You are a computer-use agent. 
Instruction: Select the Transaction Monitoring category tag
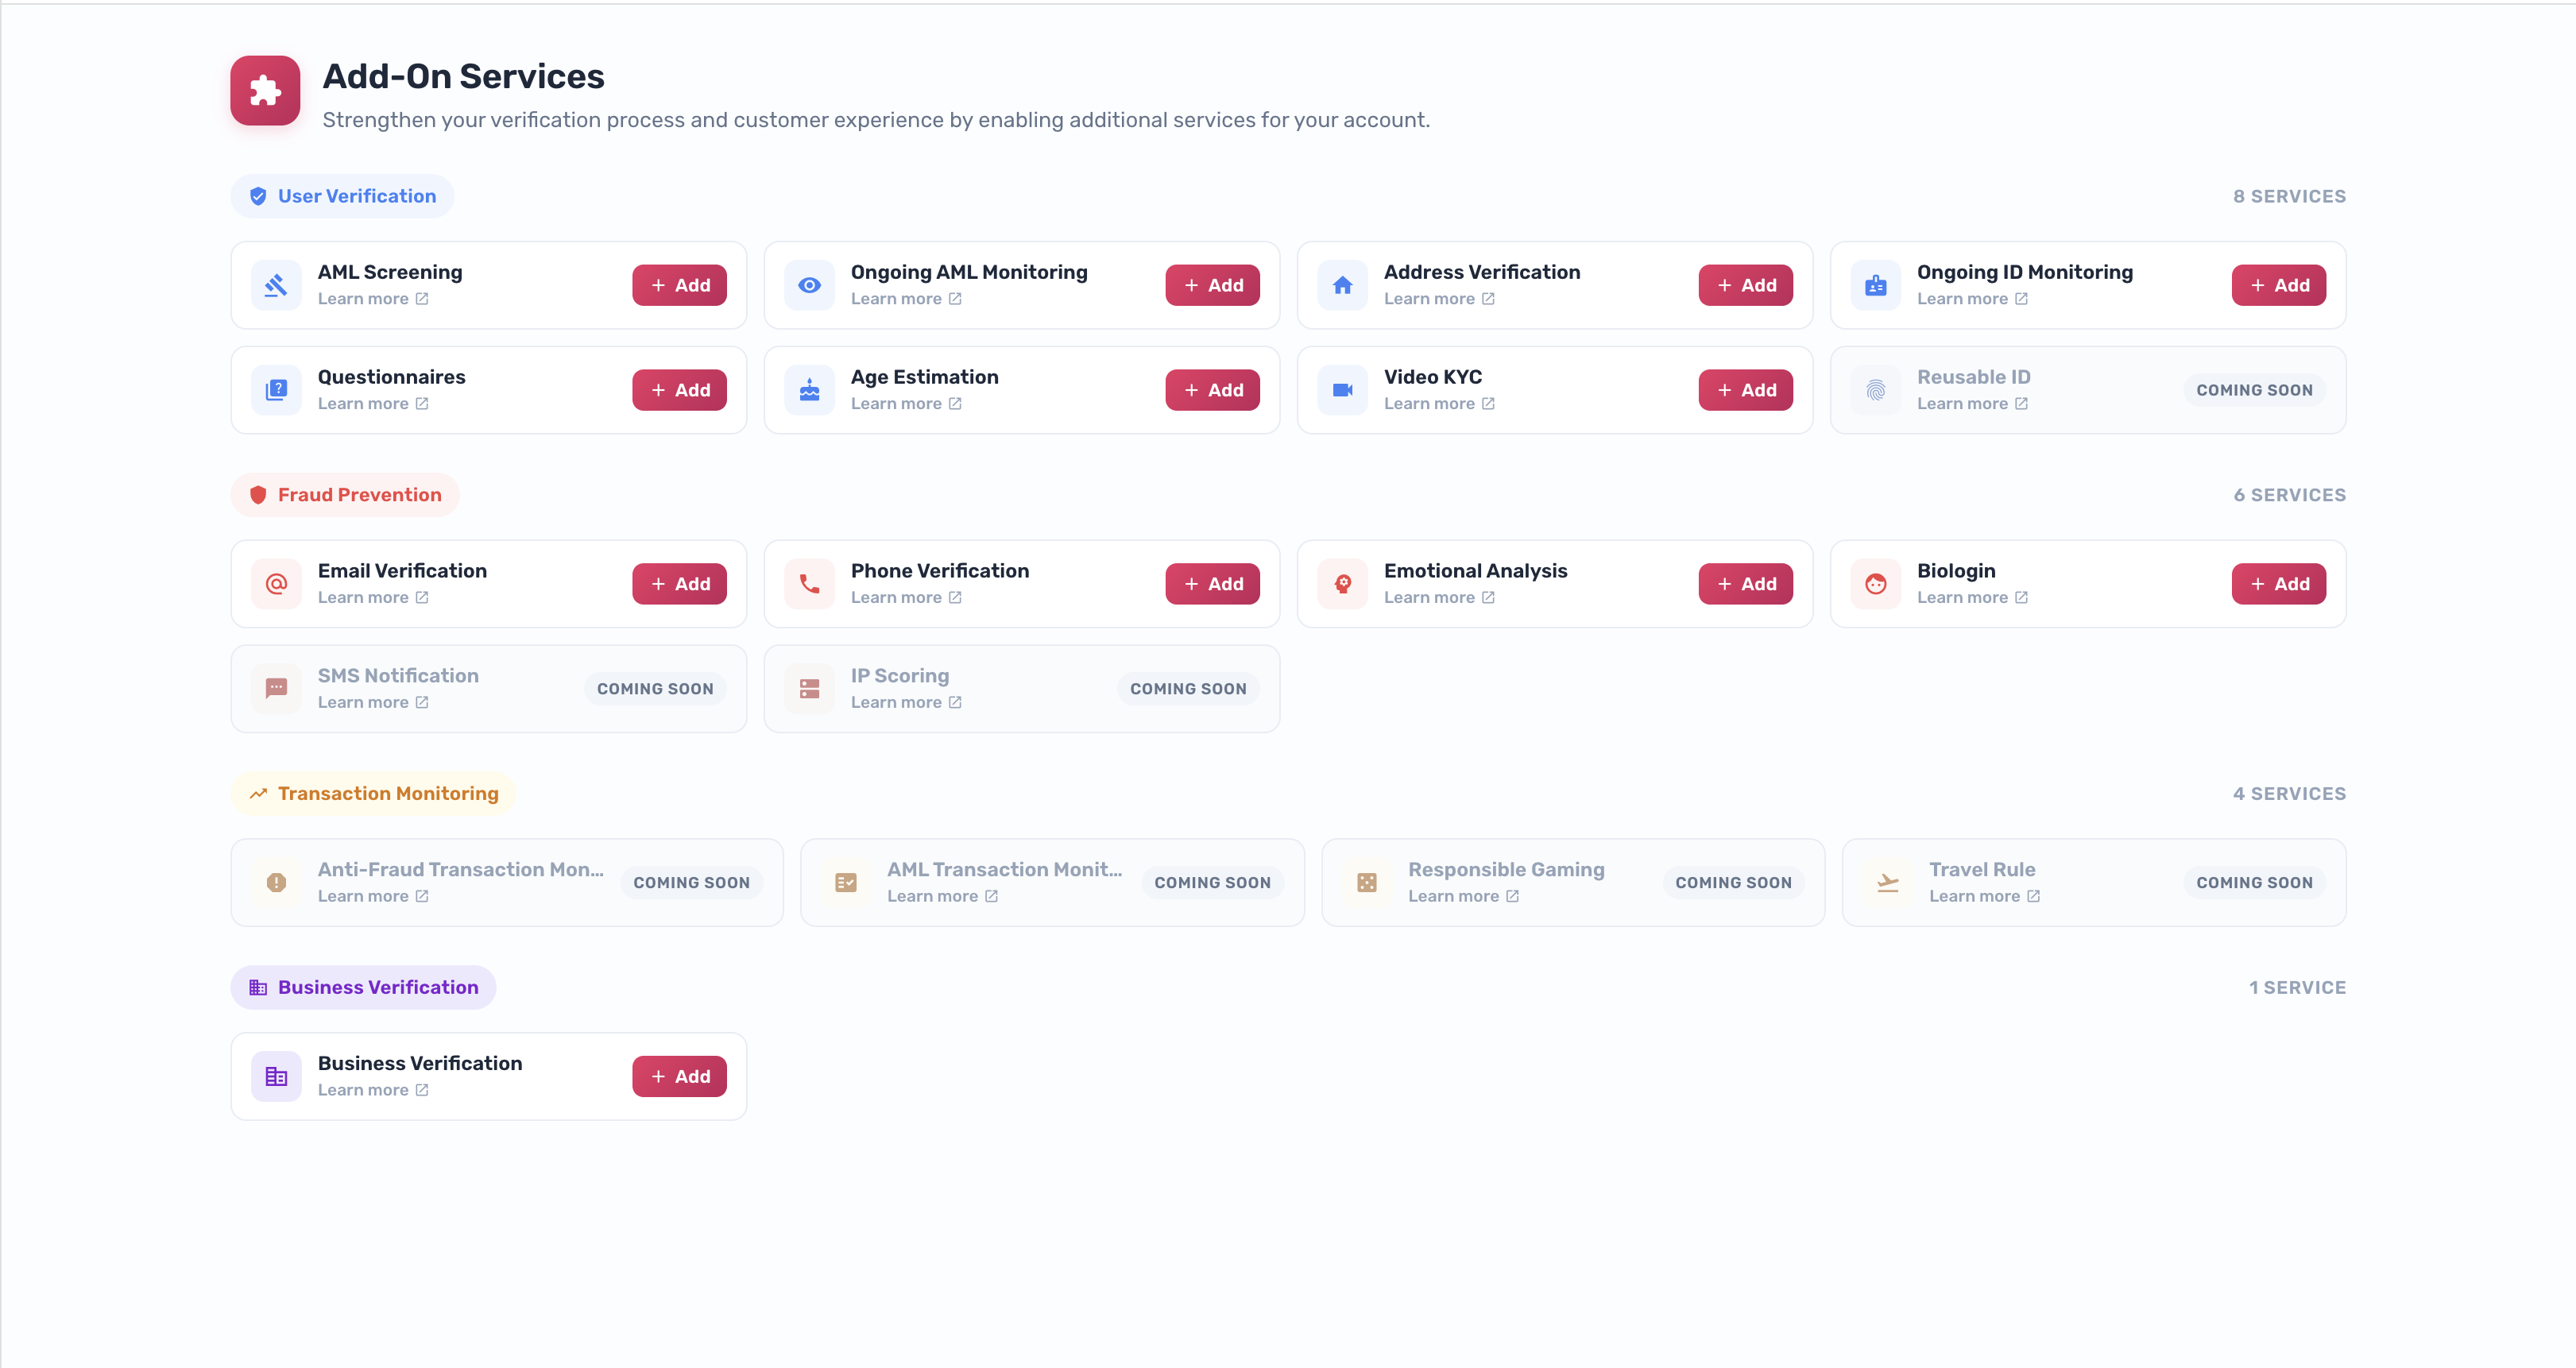point(373,793)
